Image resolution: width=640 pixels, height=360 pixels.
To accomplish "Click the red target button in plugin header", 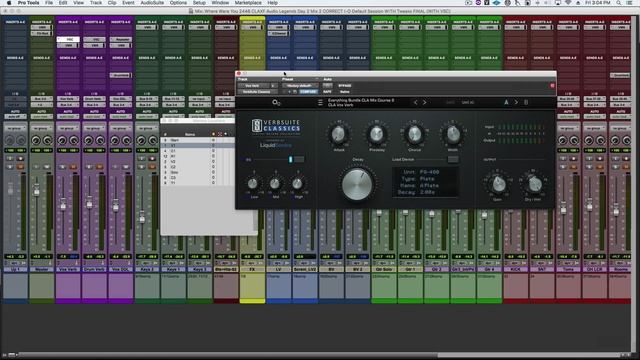I will (x=552, y=86).
